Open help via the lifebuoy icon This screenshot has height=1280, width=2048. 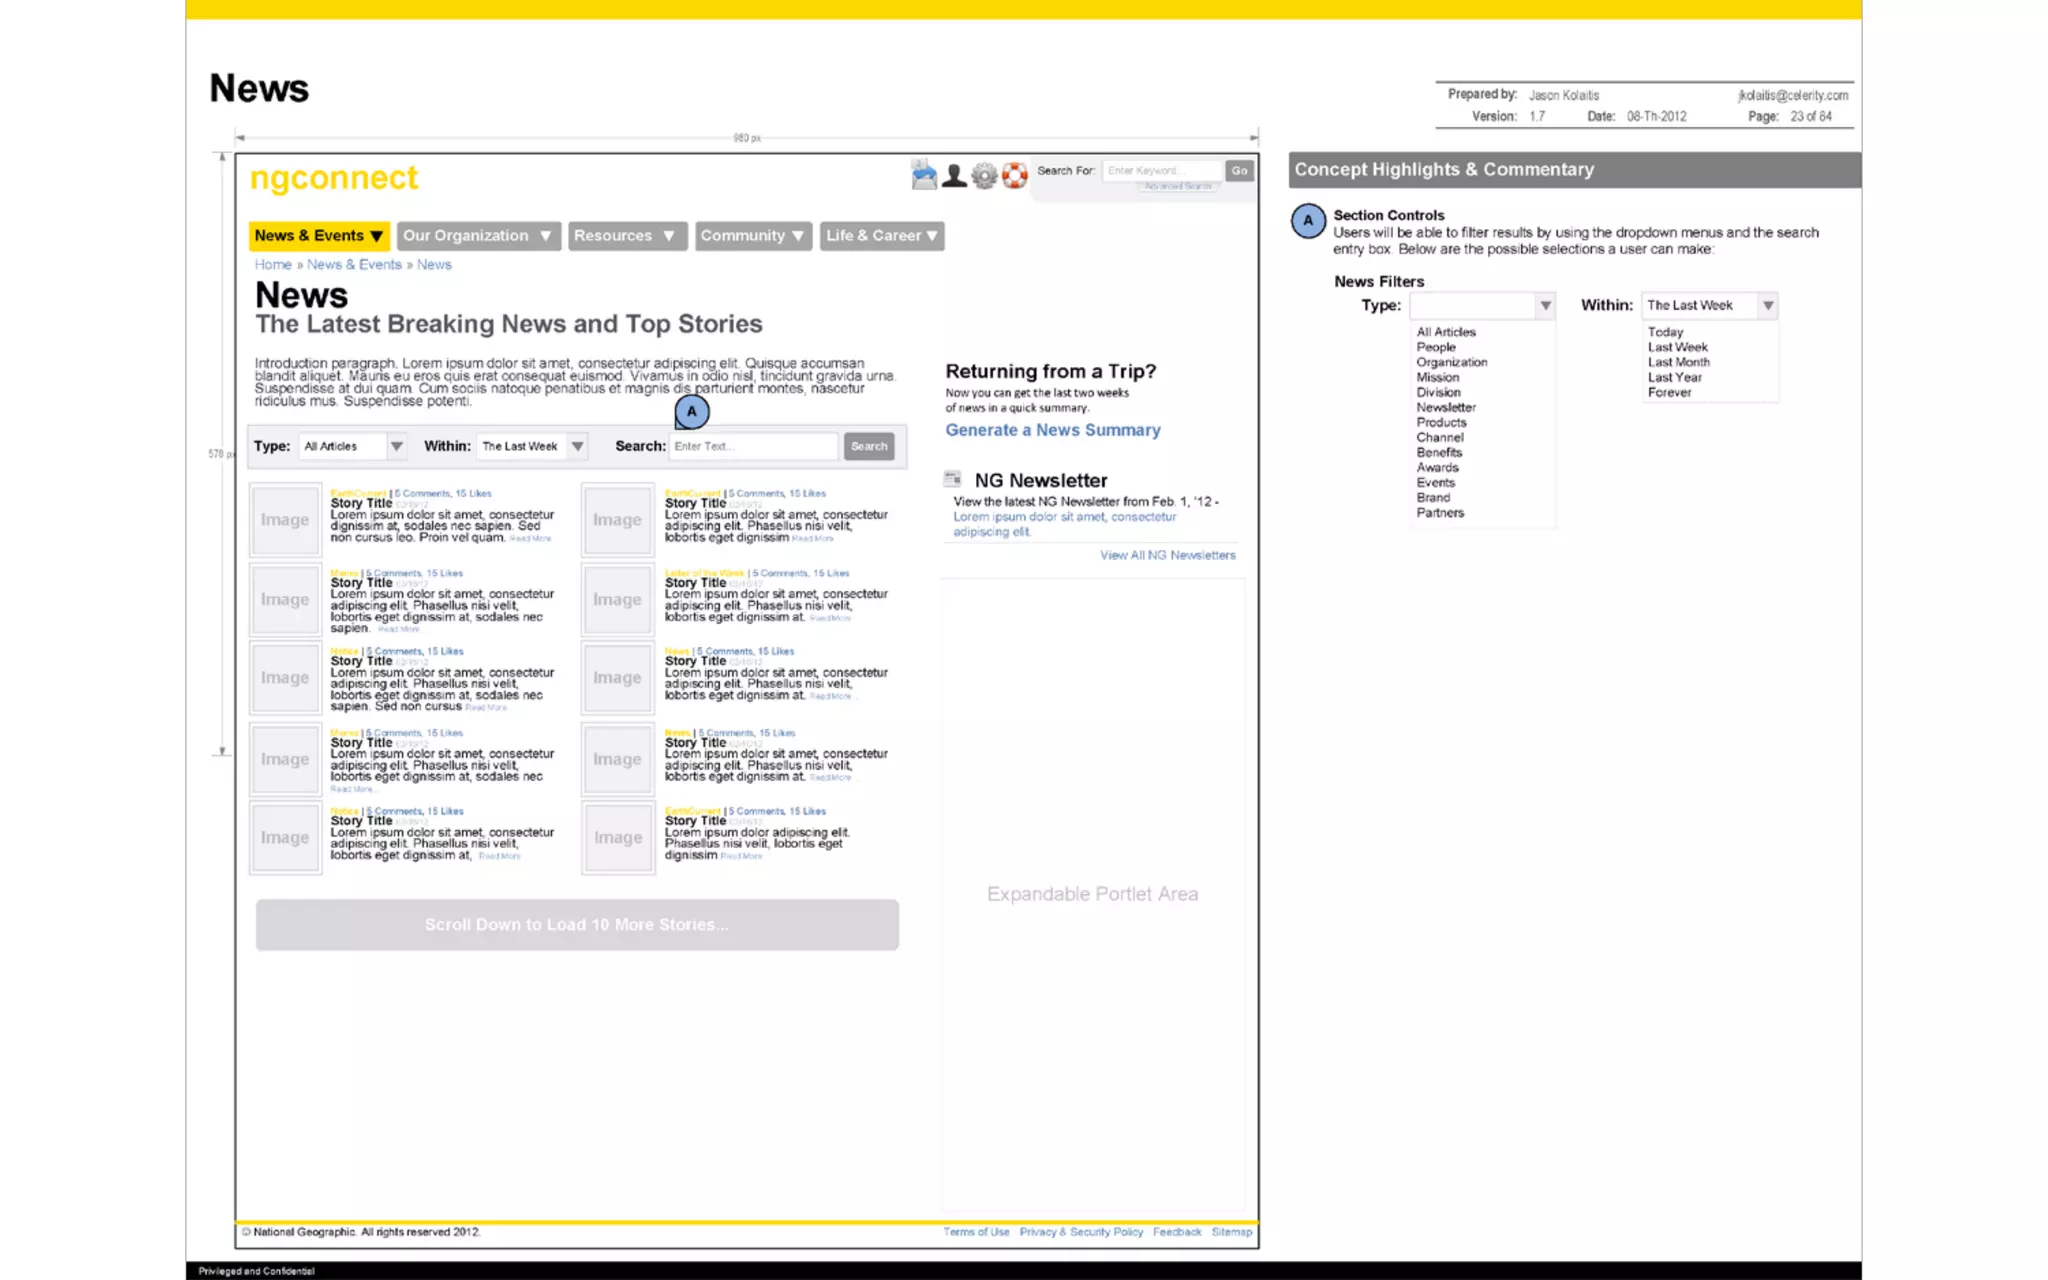click(1015, 176)
